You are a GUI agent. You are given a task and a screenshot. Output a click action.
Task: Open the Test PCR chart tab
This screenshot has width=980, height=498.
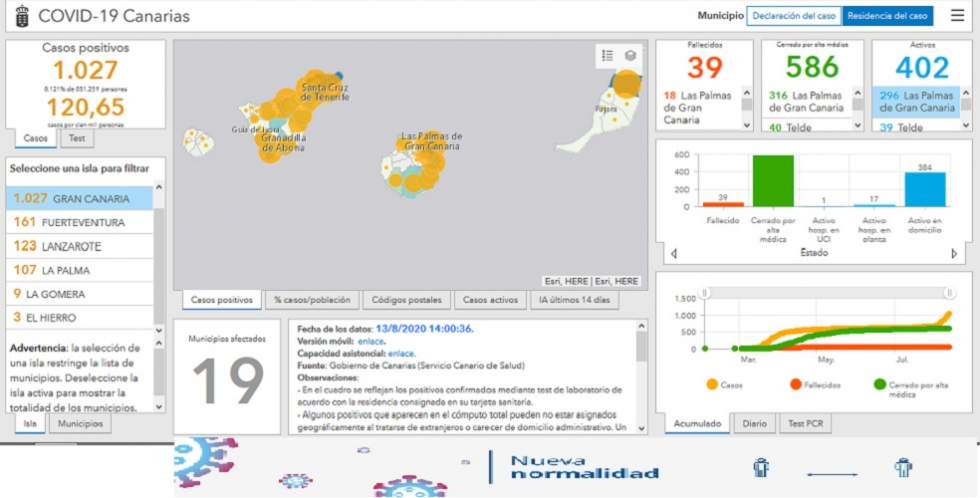coord(804,424)
